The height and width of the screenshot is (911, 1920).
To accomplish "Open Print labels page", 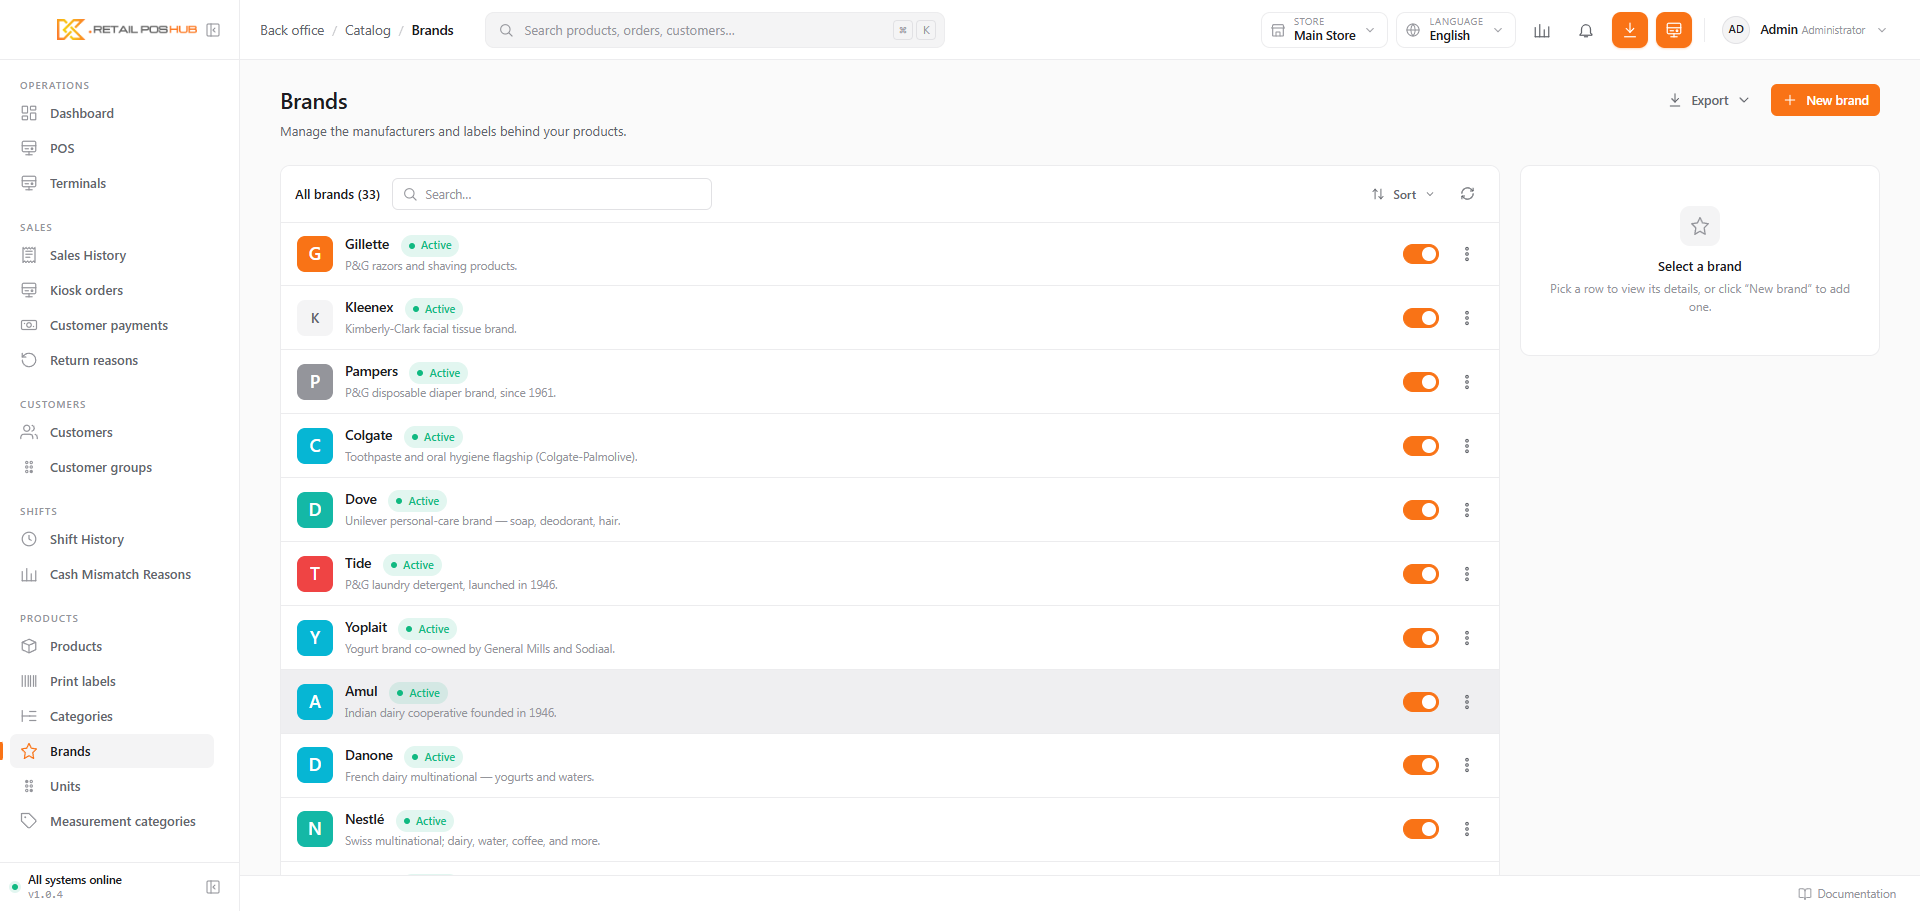I will pyautogui.click(x=112, y=681).
